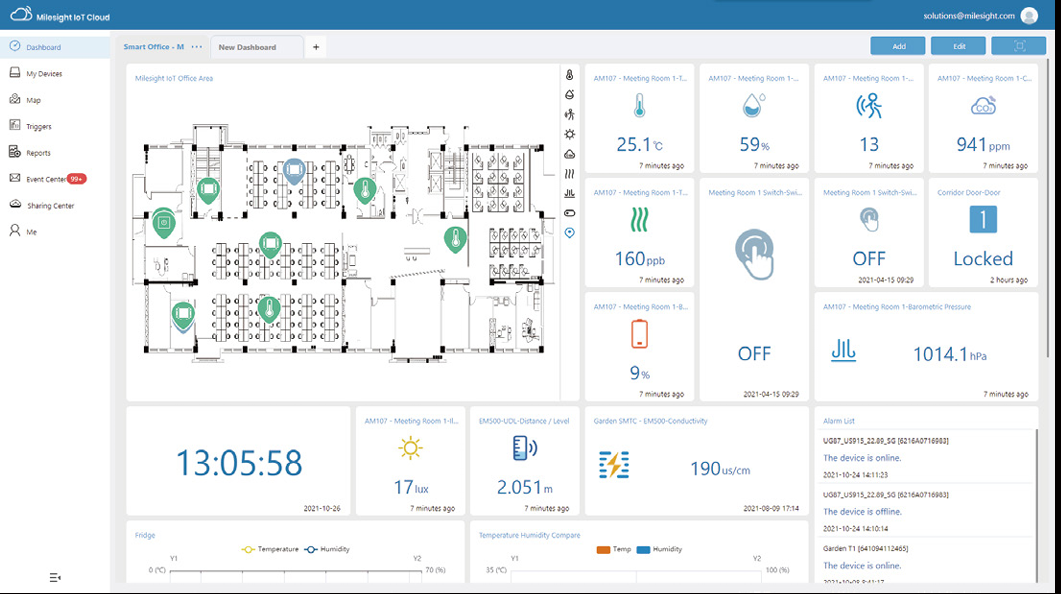Viewport: 1061px width, 594px height.
Task: Click the 25.1 °C temperature widget icon
Action: click(x=639, y=106)
